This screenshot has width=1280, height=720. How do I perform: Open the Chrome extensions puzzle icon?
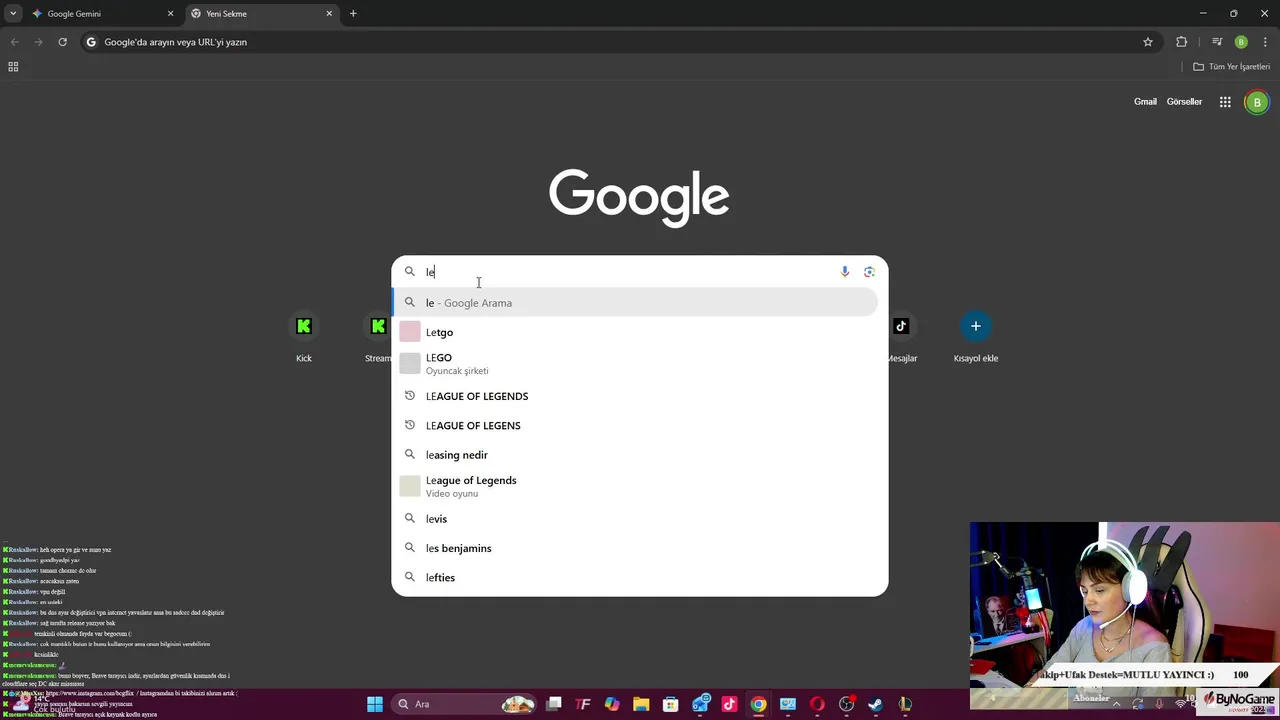tap(1182, 42)
